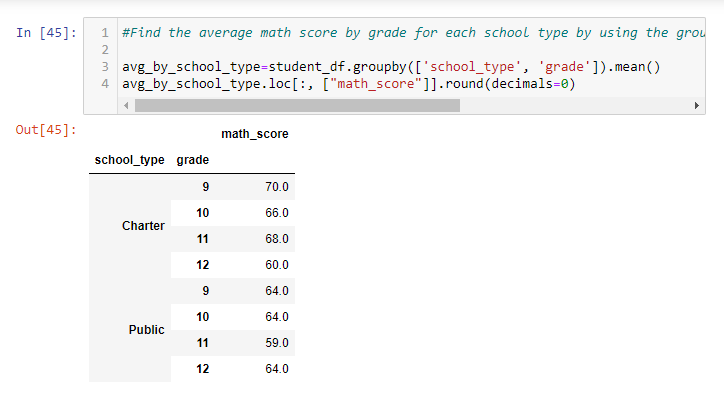Click the horizontal scrollbar thumb in code cell
Image resolution: width=724 pixels, height=411 pixels.
(x=297, y=106)
